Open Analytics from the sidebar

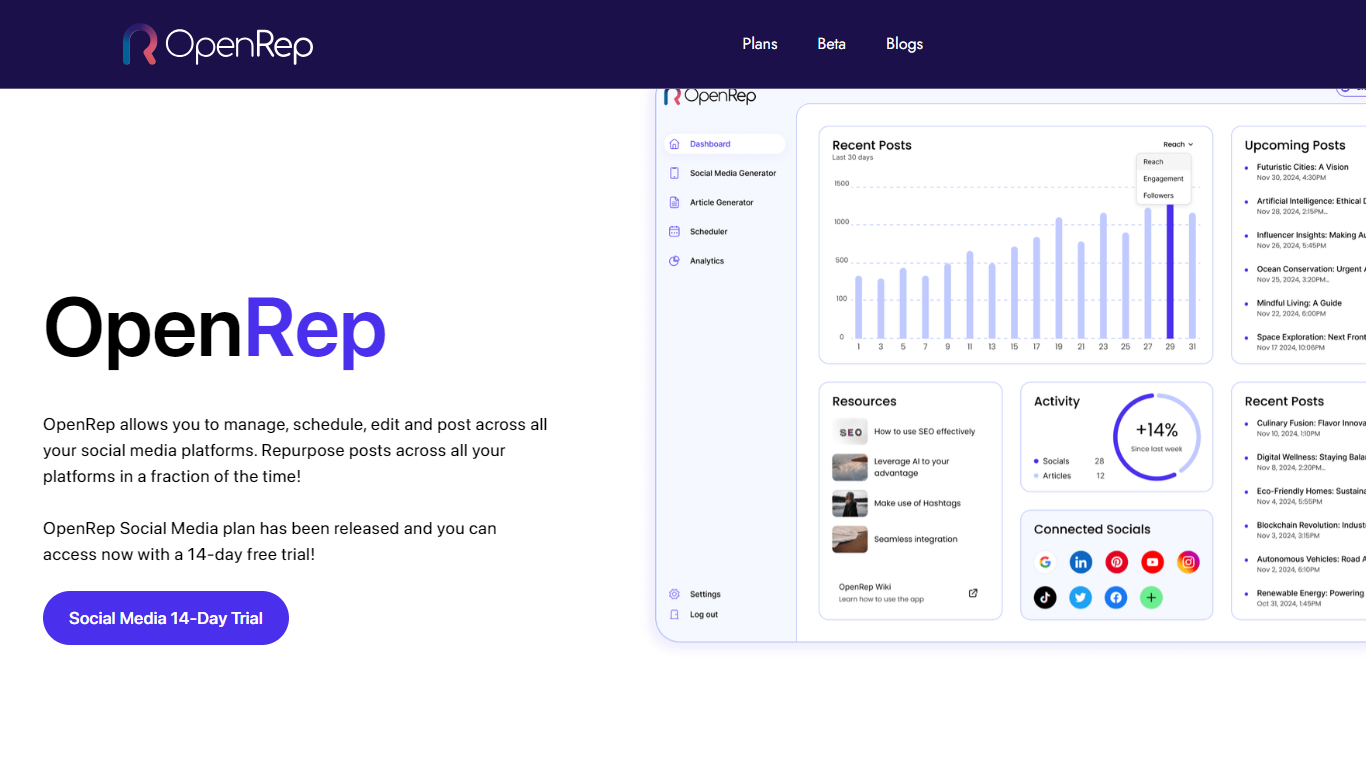point(707,261)
